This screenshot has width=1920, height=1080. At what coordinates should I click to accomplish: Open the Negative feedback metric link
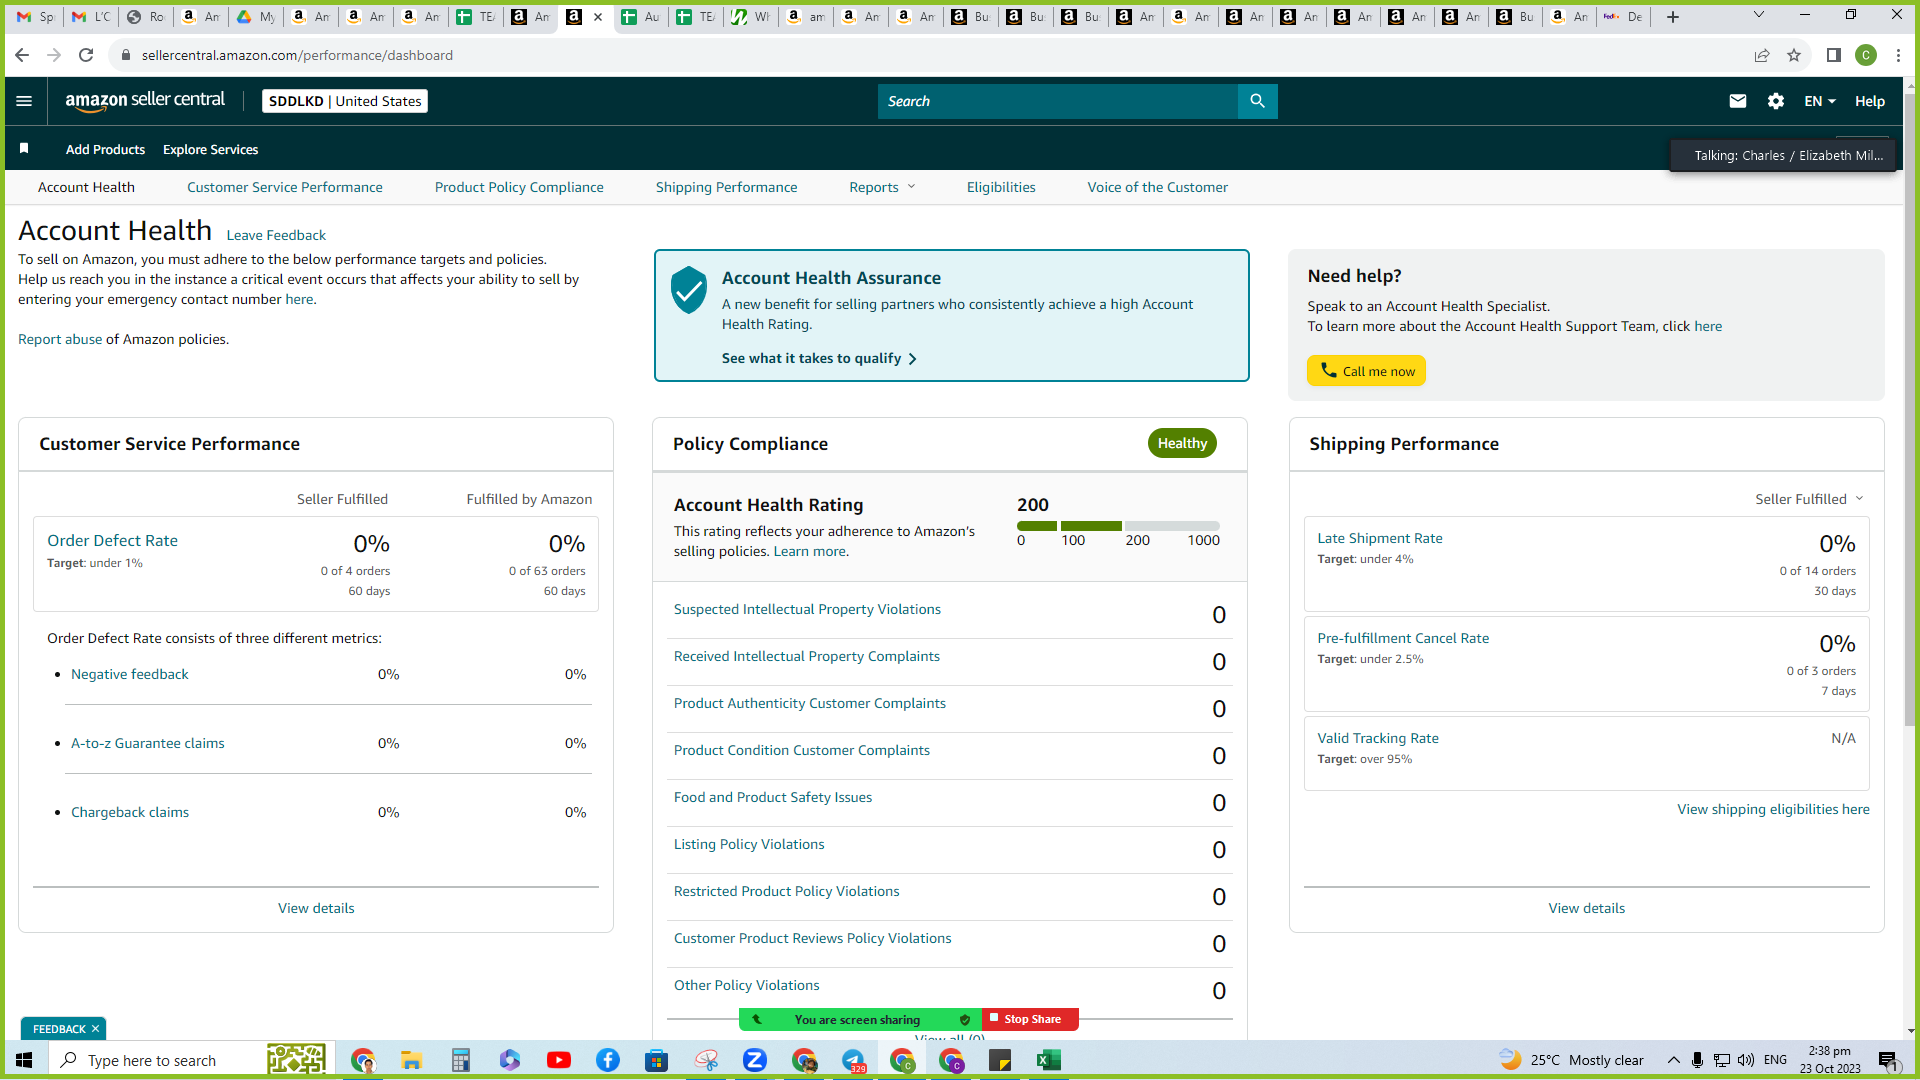[x=130, y=674]
